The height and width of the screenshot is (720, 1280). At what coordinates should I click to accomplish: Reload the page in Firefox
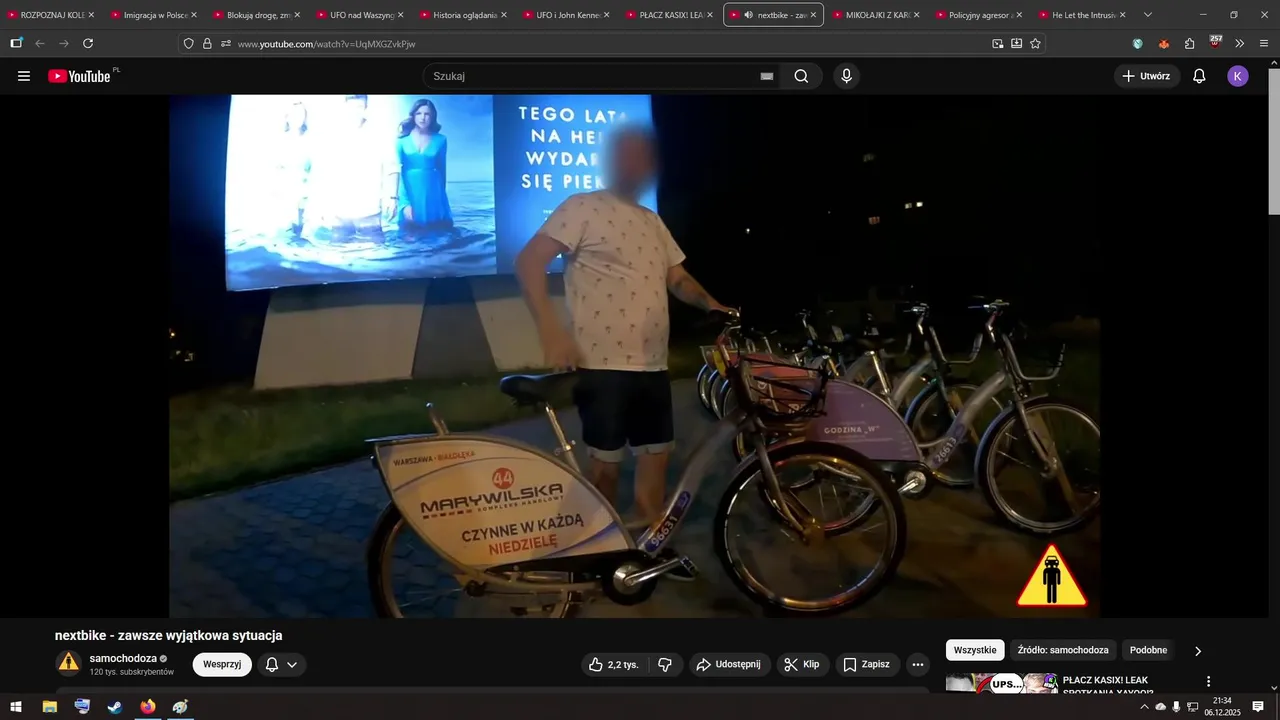tap(88, 44)
